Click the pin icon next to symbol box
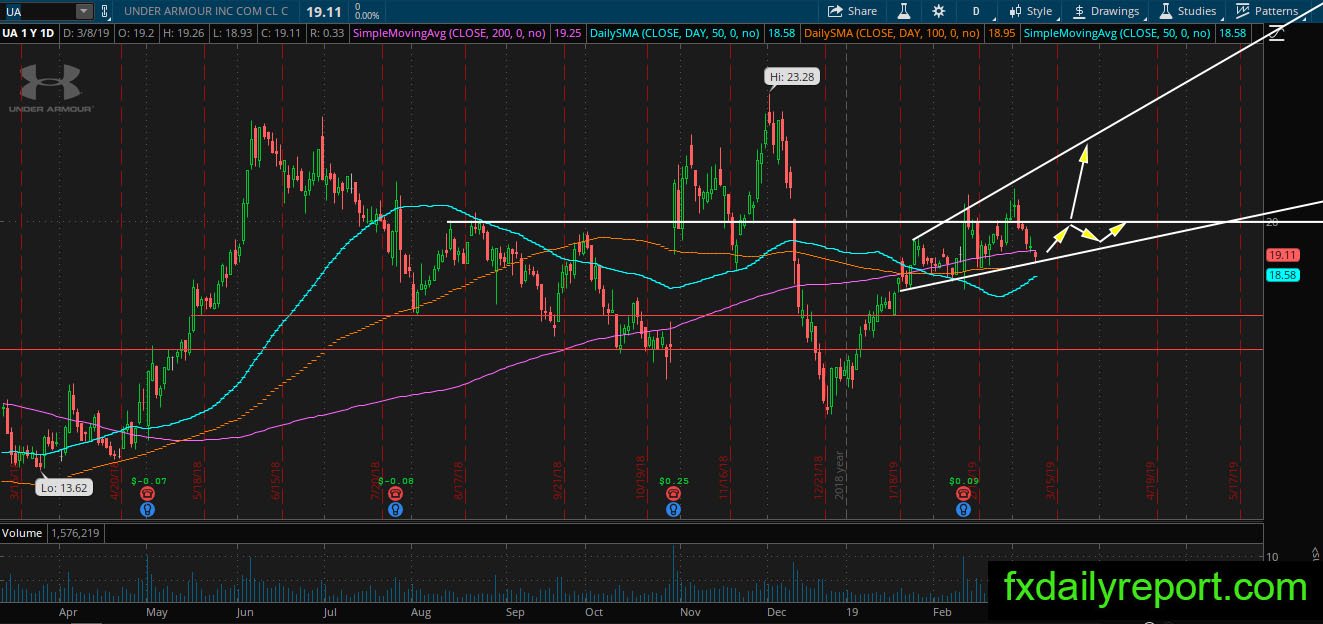Screen dimensions: 1323x624 click(x=106, y=12)
